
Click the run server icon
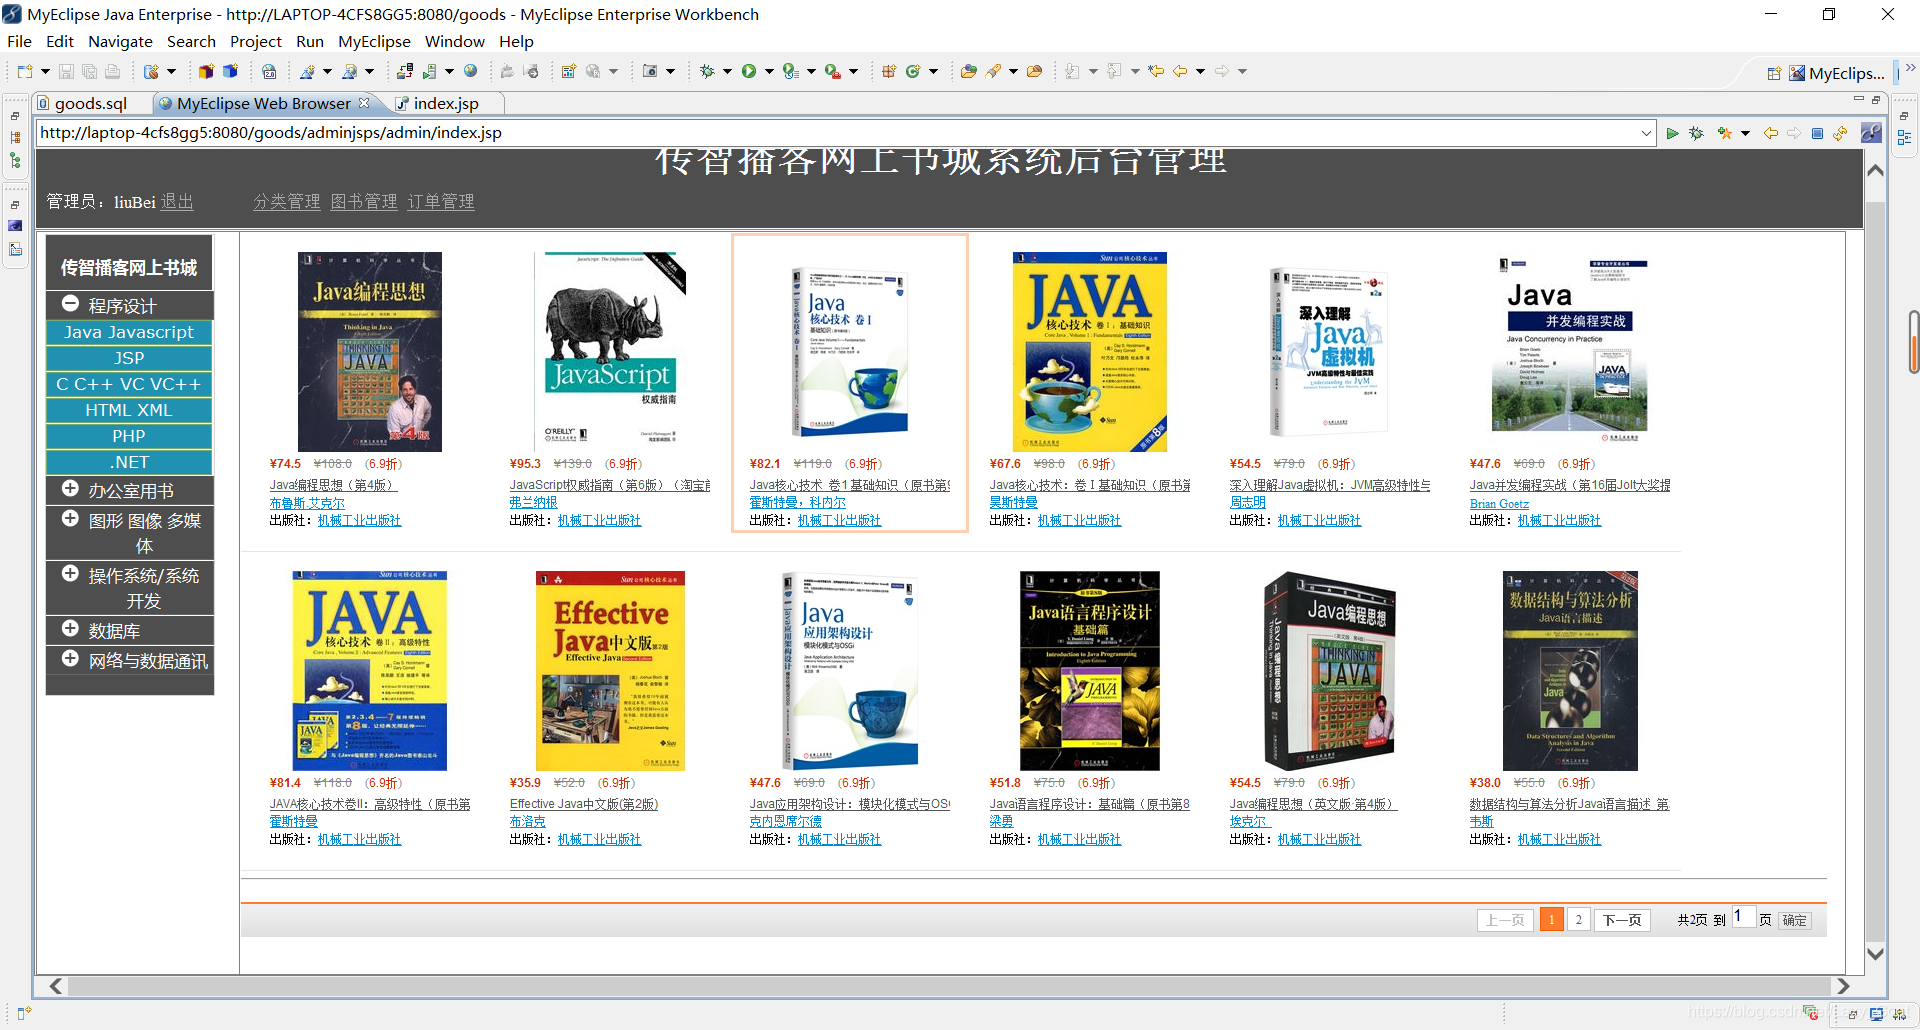coord(430,71)
